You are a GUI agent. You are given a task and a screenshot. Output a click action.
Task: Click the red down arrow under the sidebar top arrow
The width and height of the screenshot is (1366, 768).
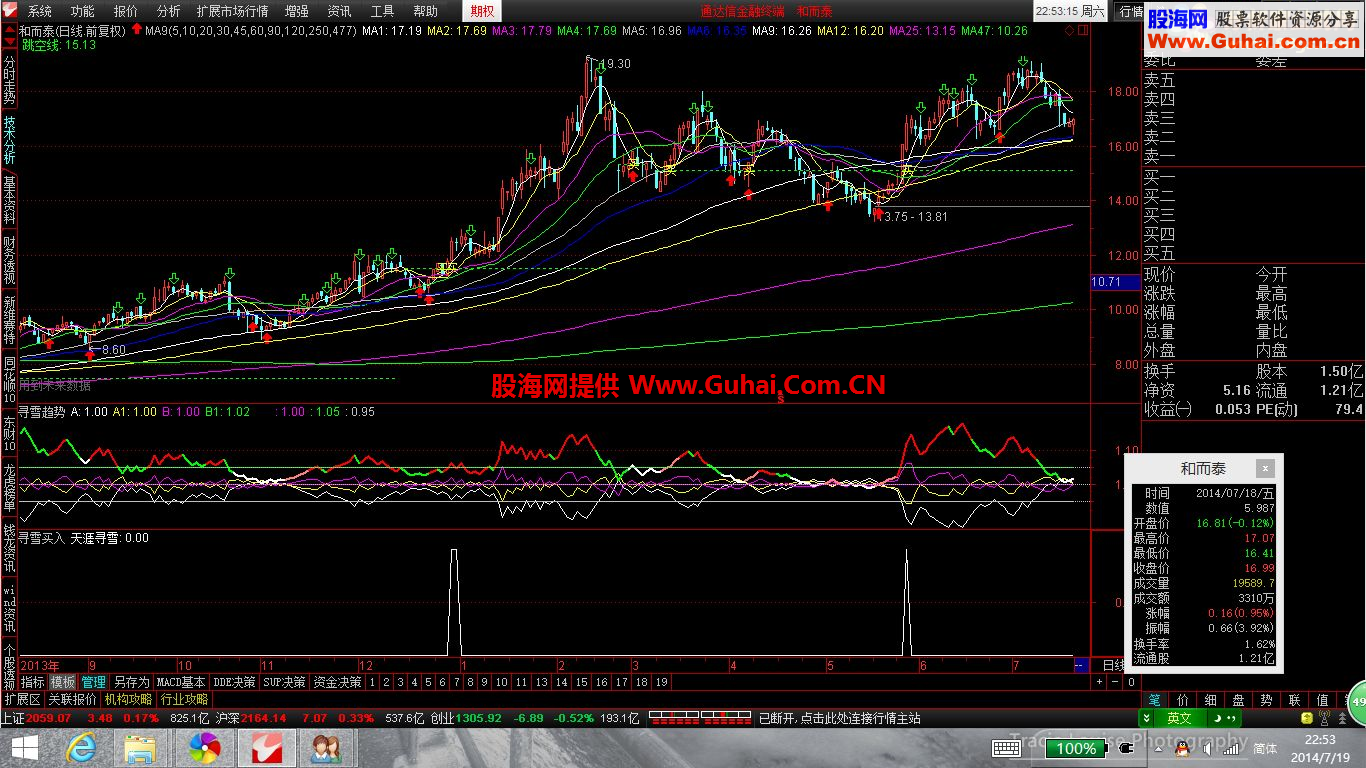pos(10,41)
